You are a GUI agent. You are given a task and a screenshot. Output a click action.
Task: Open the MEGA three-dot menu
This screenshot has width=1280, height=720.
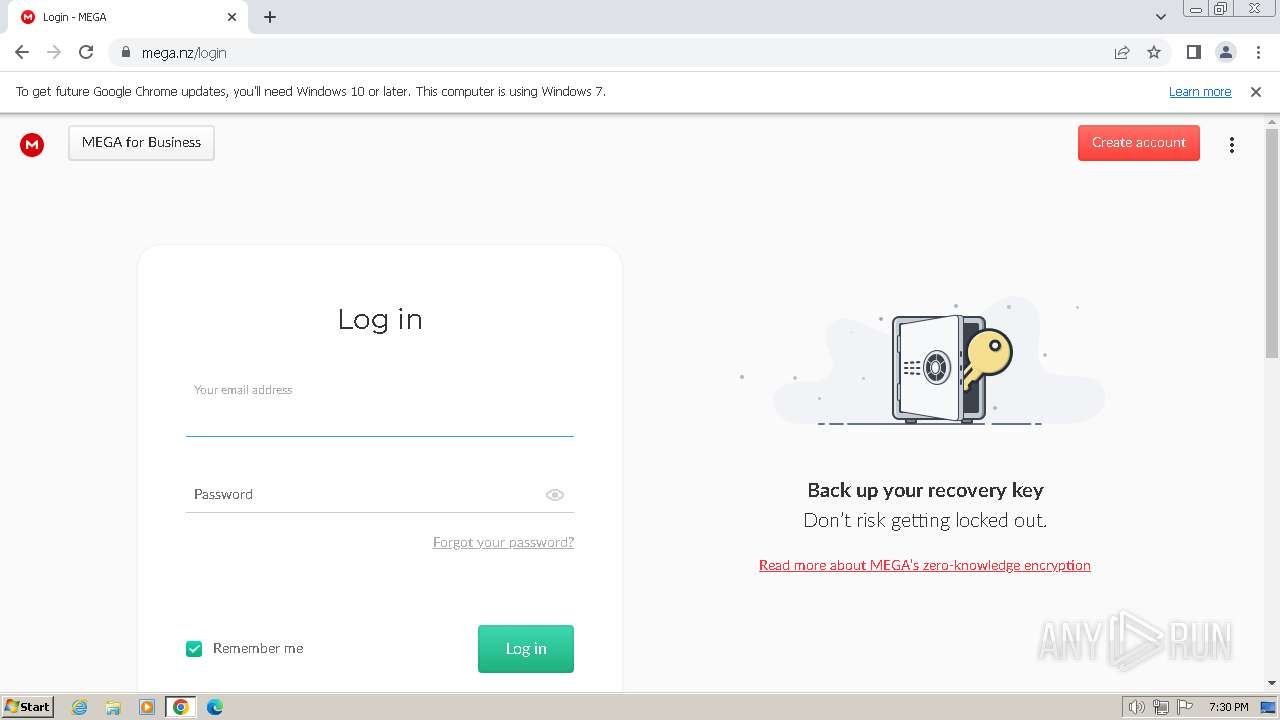tap(1232, 145)
